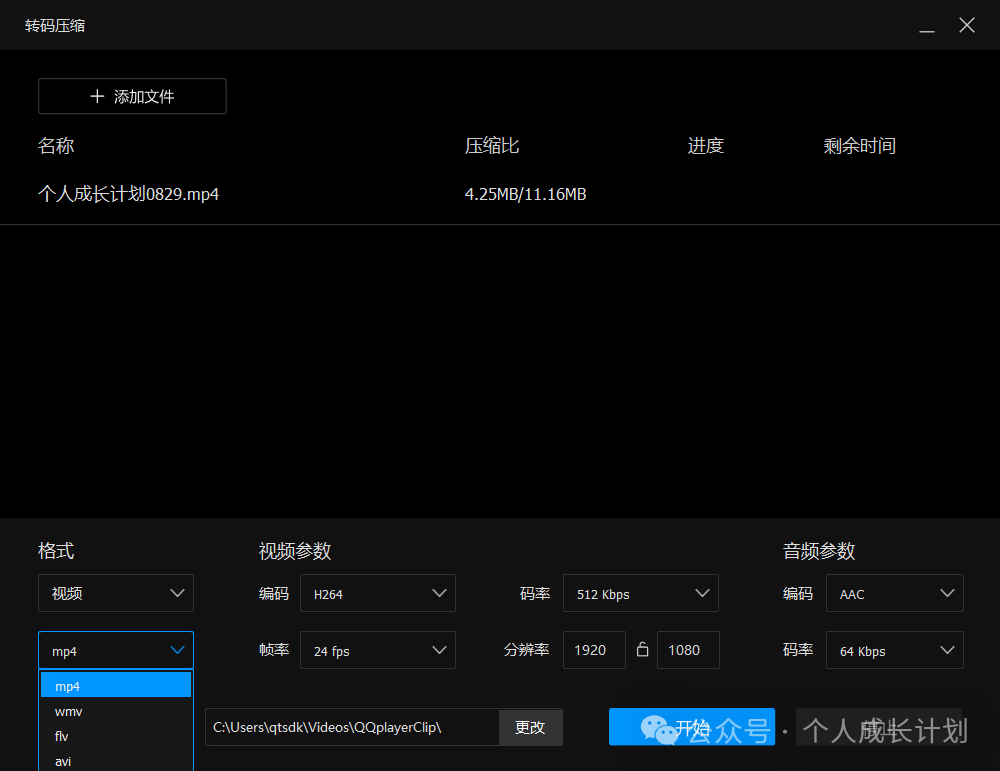
Task: Close the 转码压缩 window
Action: (x=967, y=25)
